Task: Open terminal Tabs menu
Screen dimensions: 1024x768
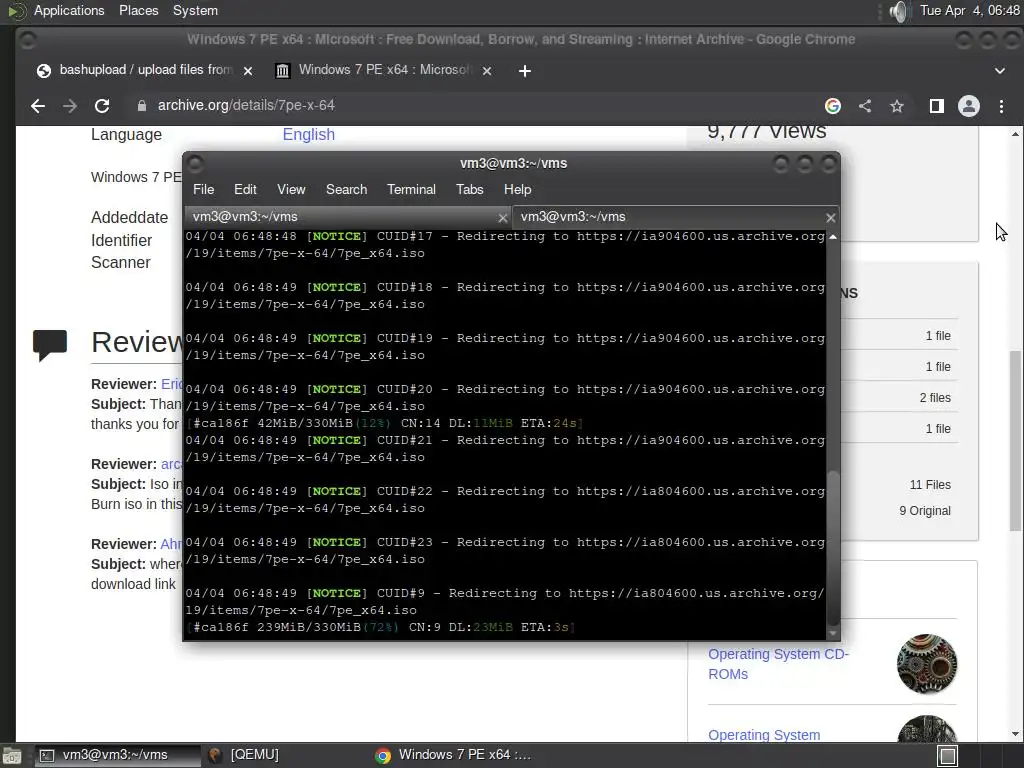Action: click(470, 189)
